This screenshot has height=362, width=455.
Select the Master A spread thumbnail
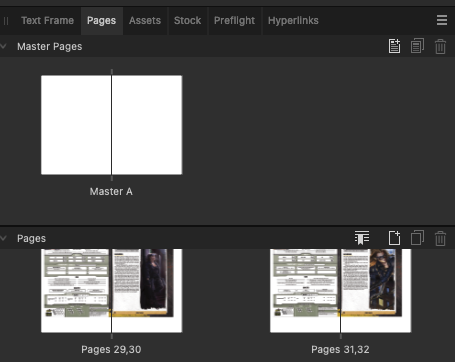(x=112, y=125)
